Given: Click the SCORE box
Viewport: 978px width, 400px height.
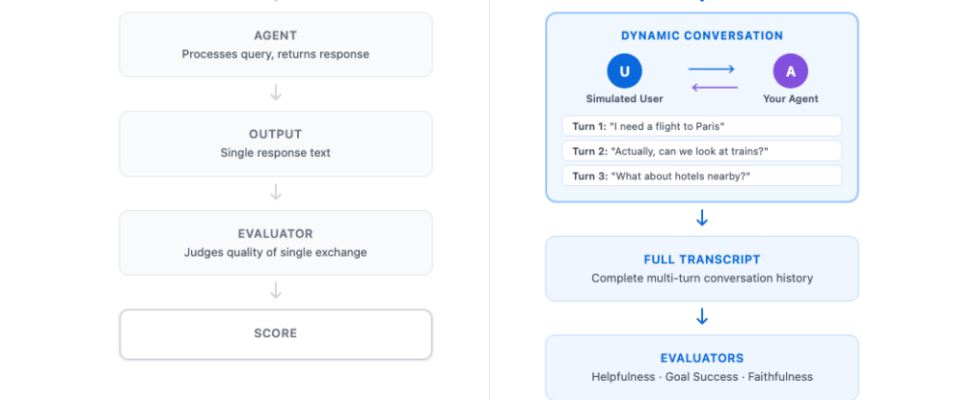Looking at the screenshot, I should (x=276, y=334).
